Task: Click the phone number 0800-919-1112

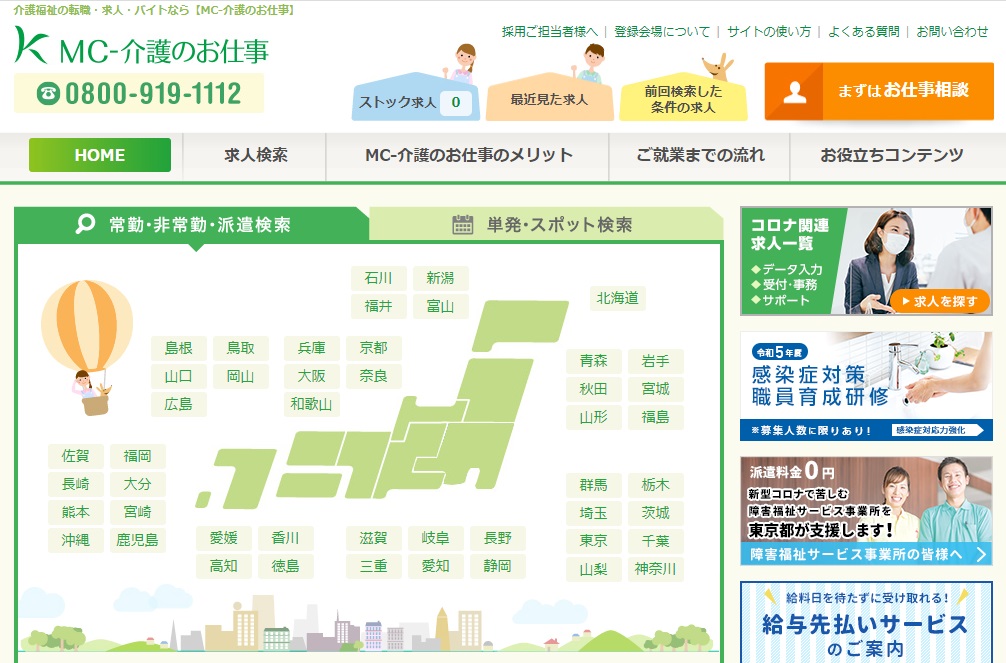Action: pyautogui.click(x=139, y=93)
